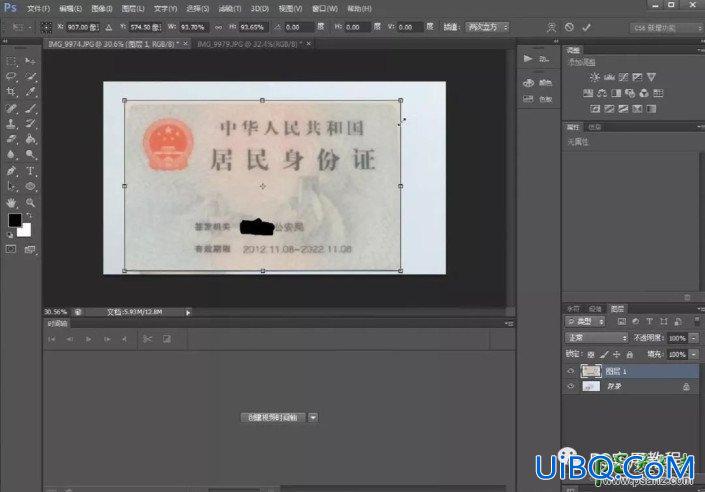The image size is (705, 492).
Task: Add a Brightness/Contrast adjustment
Action: pyautogui.click(x=594, y=77)
